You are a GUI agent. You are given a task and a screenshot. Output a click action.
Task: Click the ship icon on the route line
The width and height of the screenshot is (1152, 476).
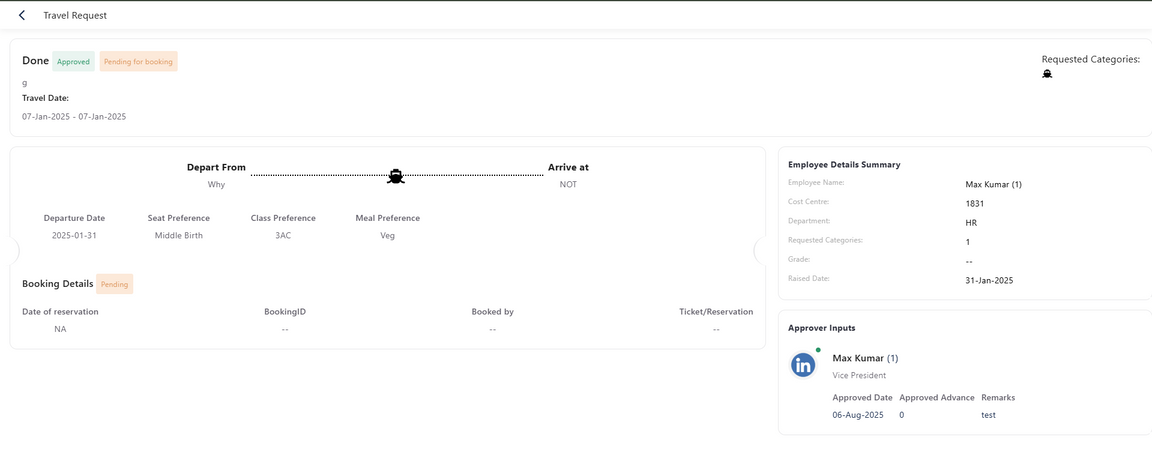tap(396, 176)
